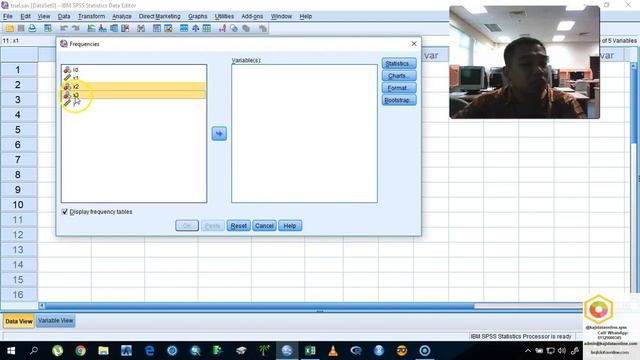Open the Format options button
Image resolution: width=640 pixels, height=360 pixels.
[399, 88]
